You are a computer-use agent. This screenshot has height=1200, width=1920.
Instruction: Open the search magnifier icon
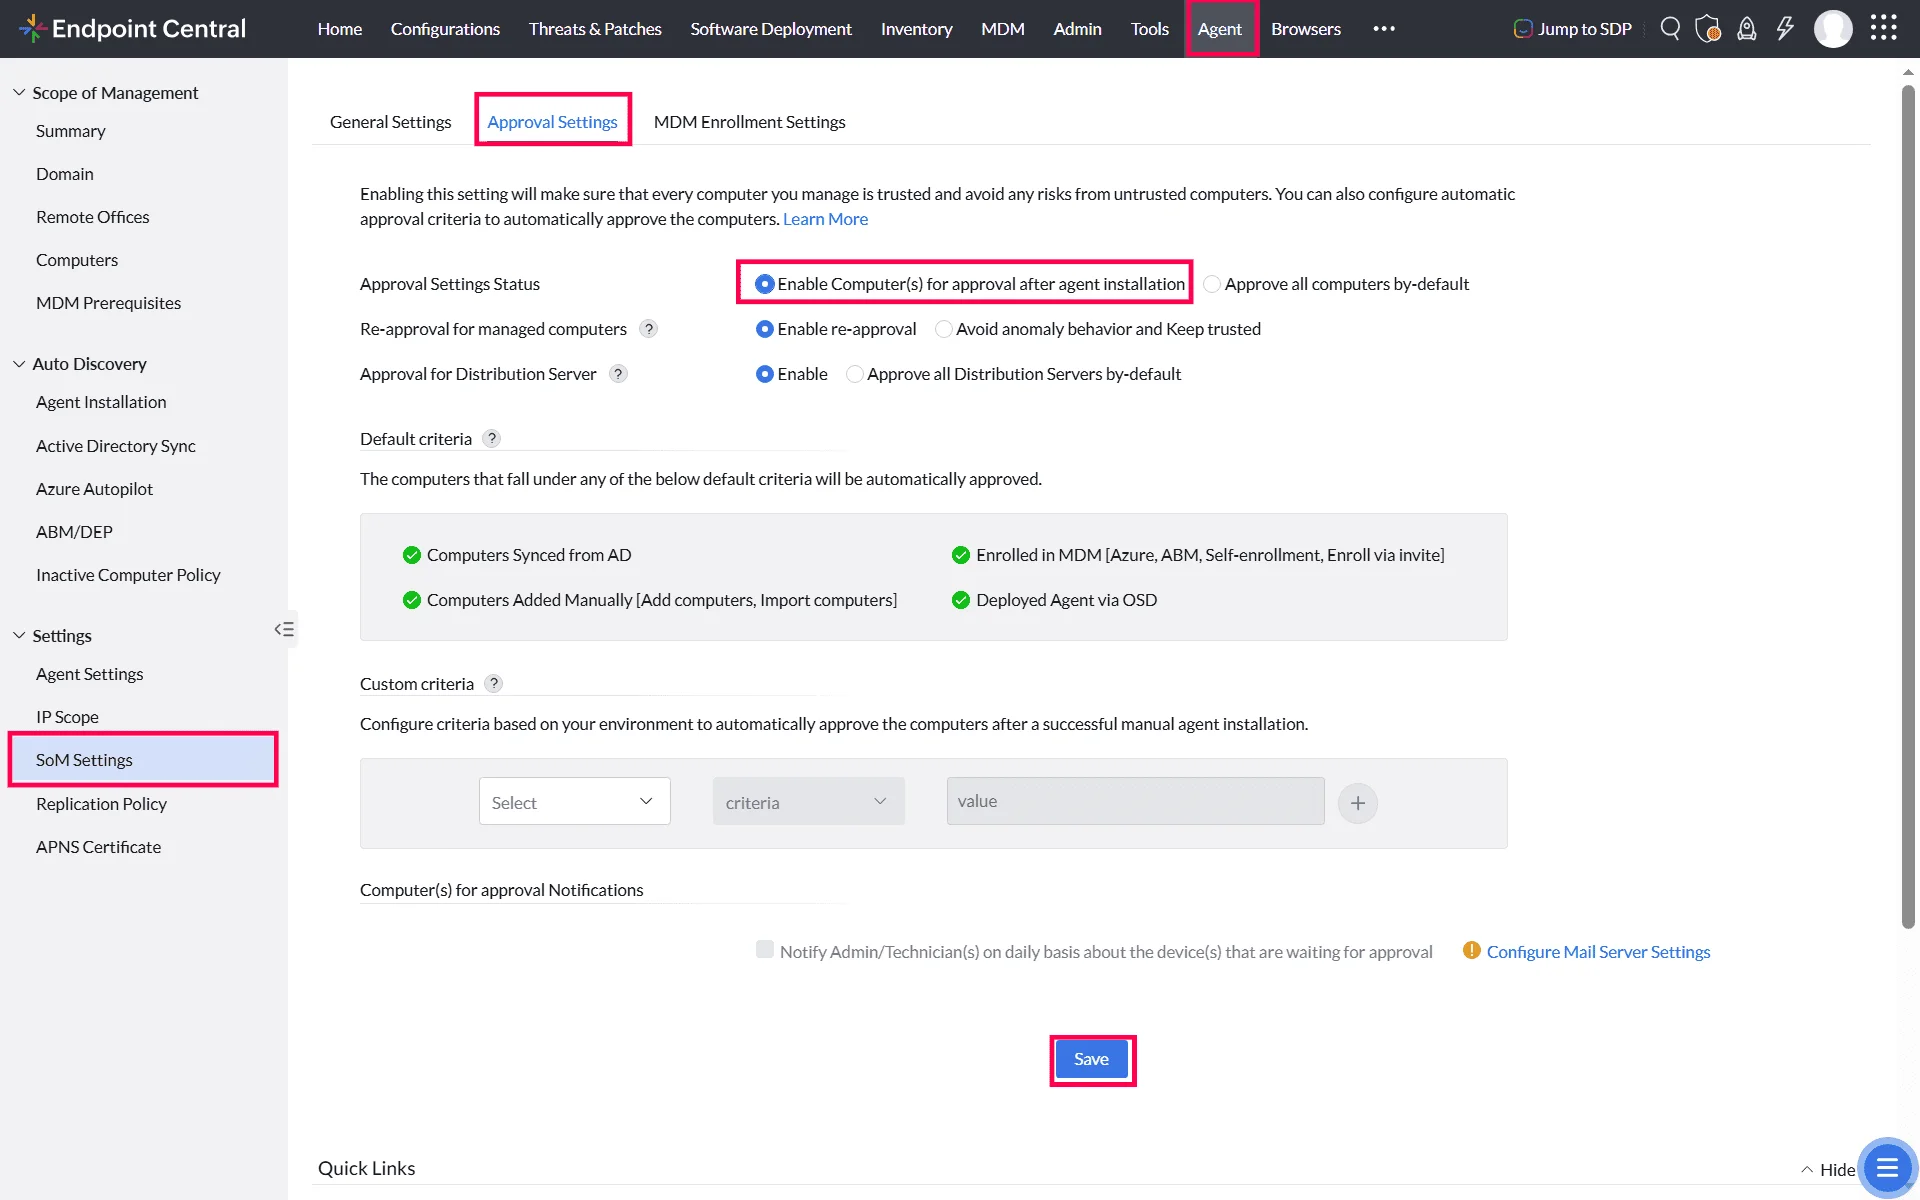1670,28
